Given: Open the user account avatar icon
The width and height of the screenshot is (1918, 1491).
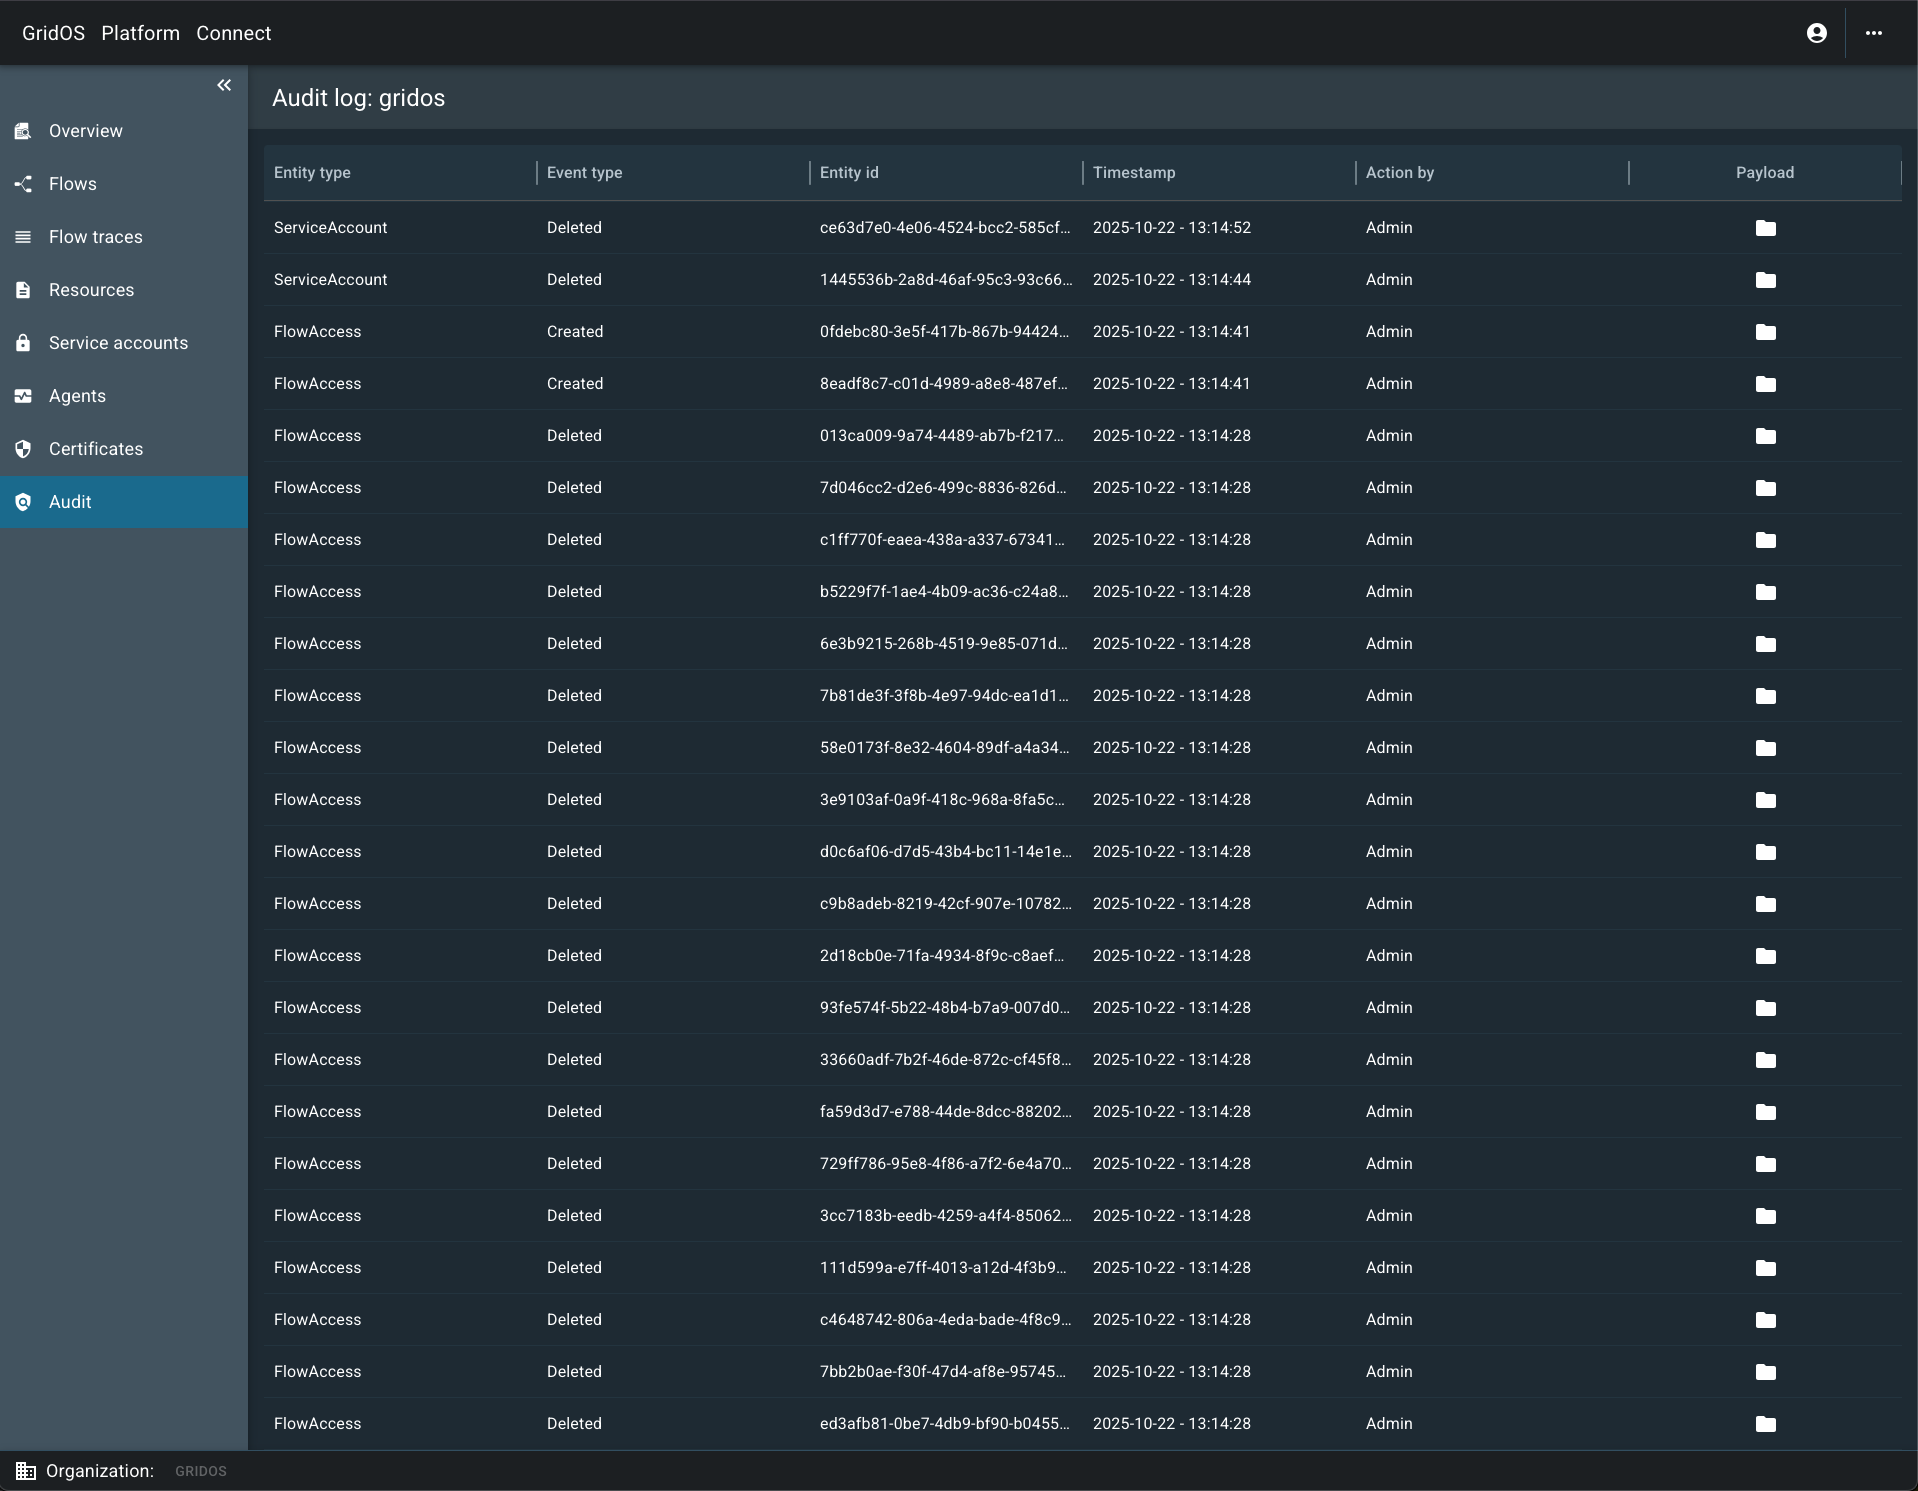Looking at the screenshot, I should pos(1816,32).
